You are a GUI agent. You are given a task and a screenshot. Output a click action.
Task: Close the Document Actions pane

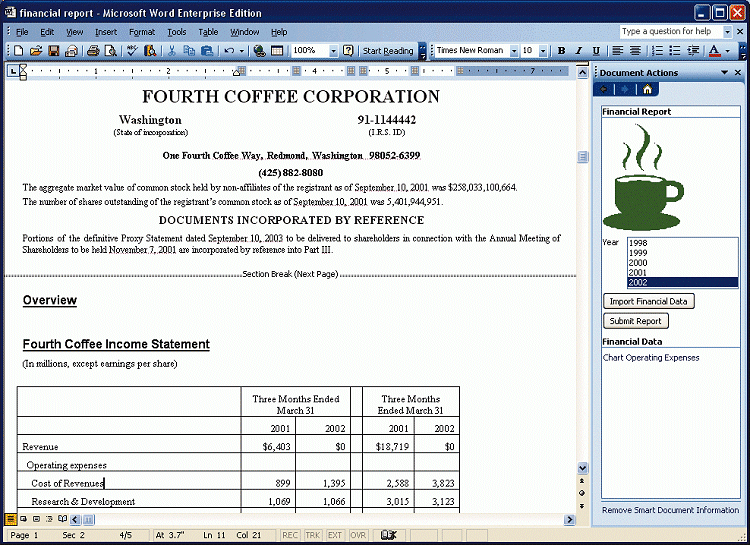click(738, 73)
